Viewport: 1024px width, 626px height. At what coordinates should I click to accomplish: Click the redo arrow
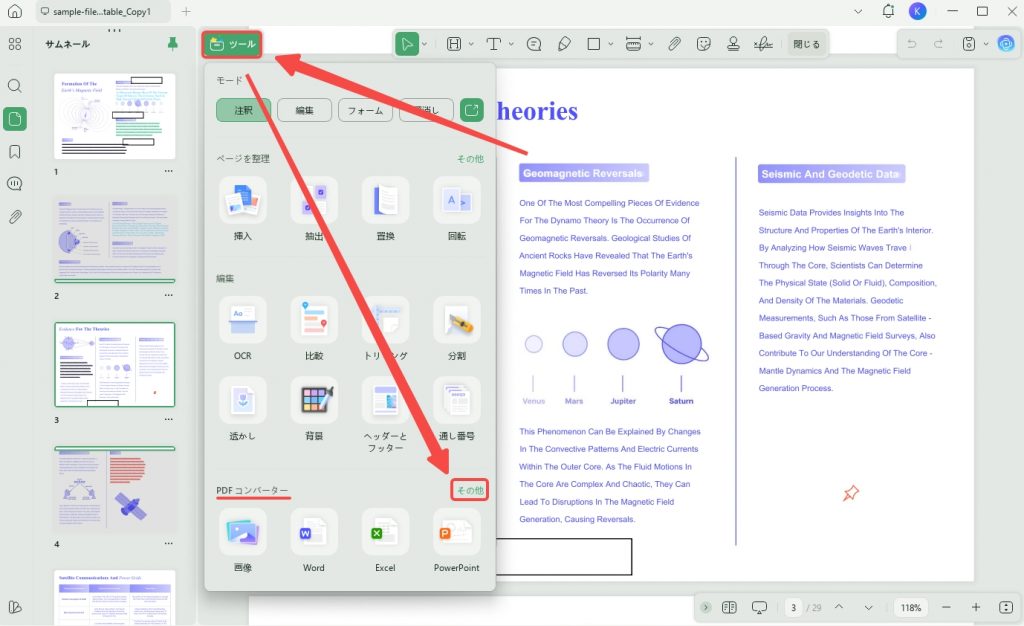938,44
